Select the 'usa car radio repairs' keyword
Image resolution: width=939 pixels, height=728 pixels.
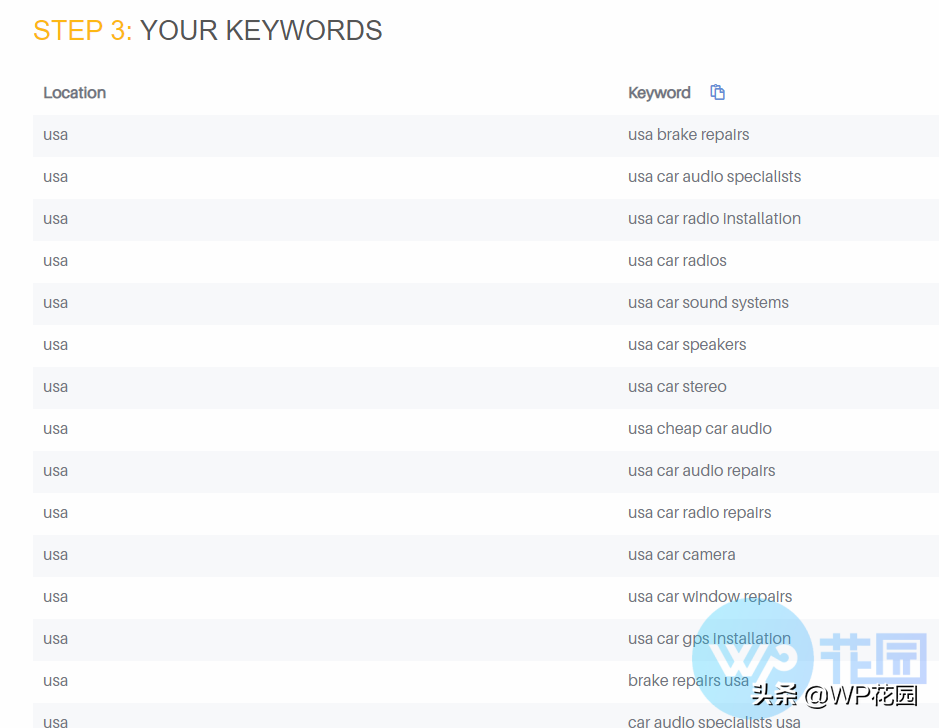point(700,512)
